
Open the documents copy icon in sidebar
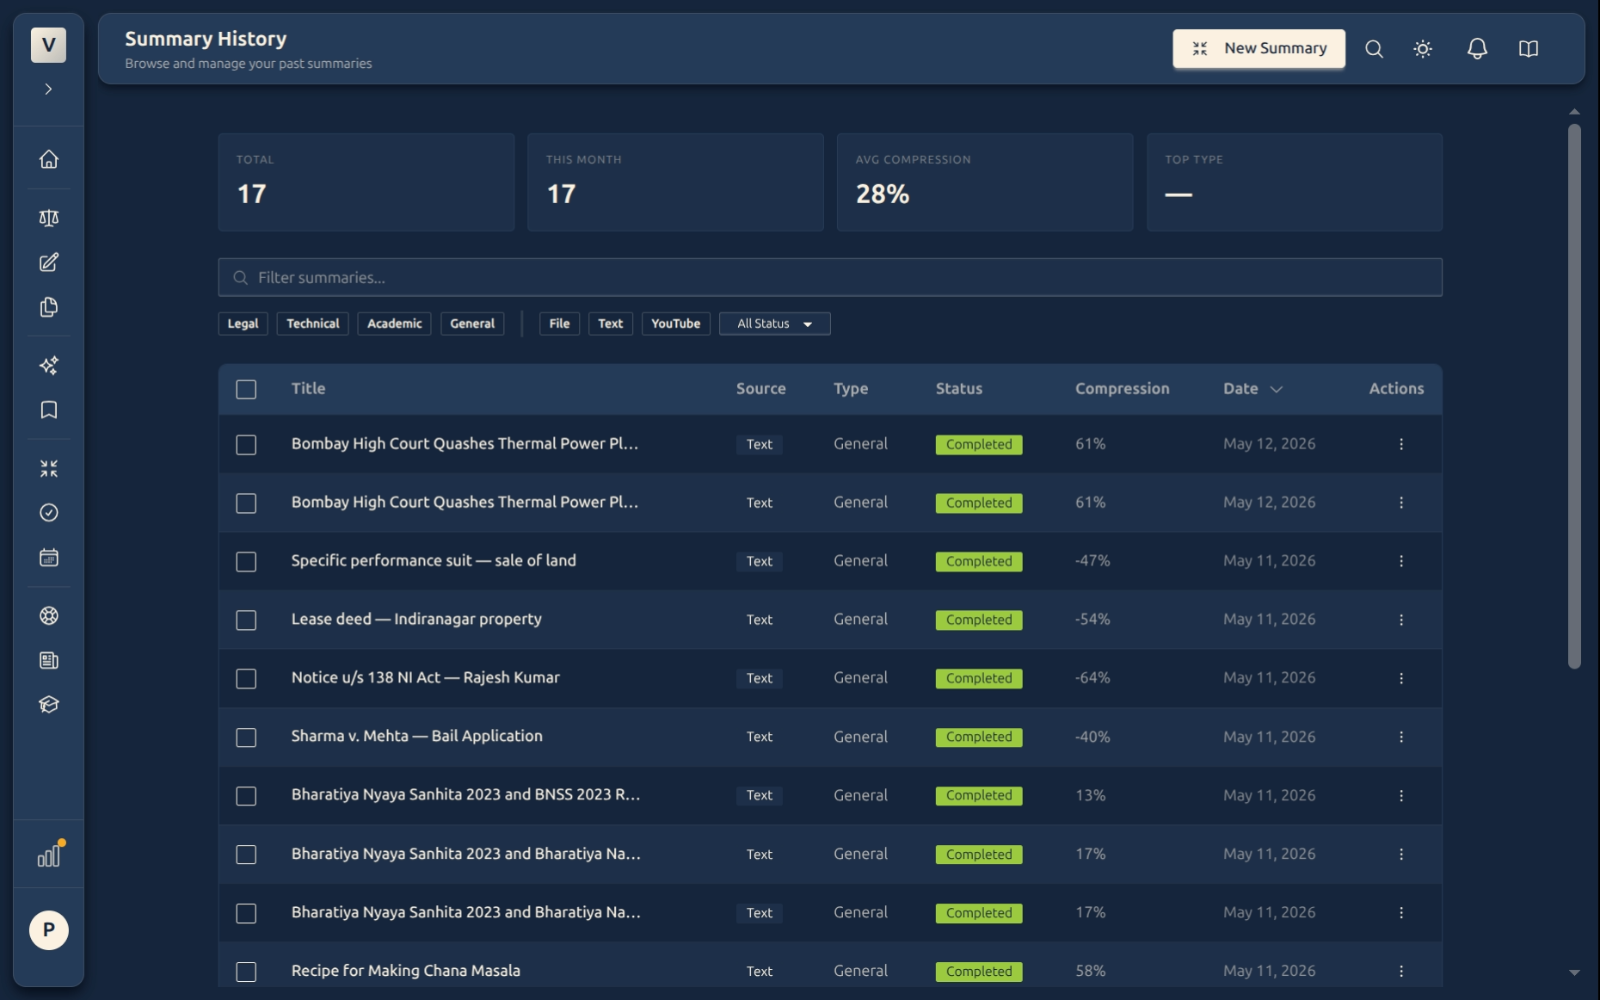click(x=48, y=307)
